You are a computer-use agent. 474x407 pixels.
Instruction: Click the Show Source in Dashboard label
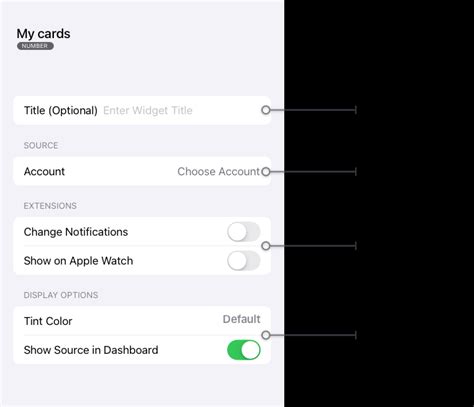coord(91,350)
